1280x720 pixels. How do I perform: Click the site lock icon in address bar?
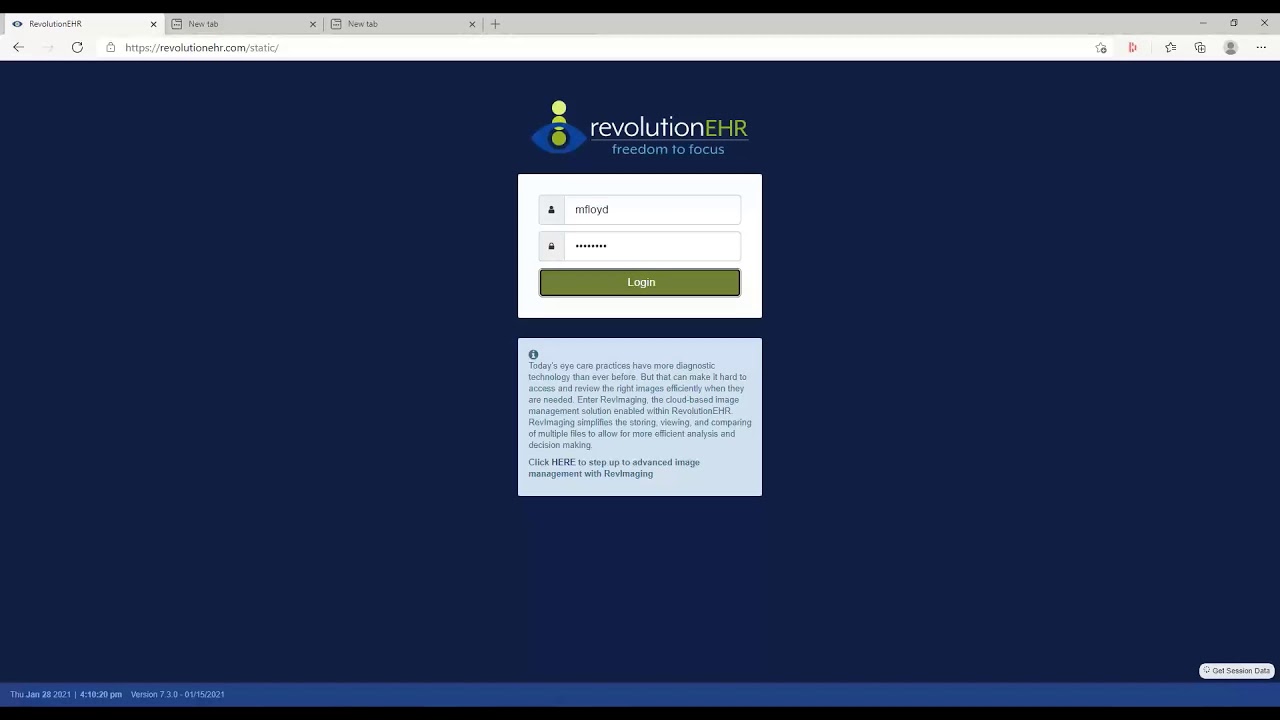(x=110, y=47)
